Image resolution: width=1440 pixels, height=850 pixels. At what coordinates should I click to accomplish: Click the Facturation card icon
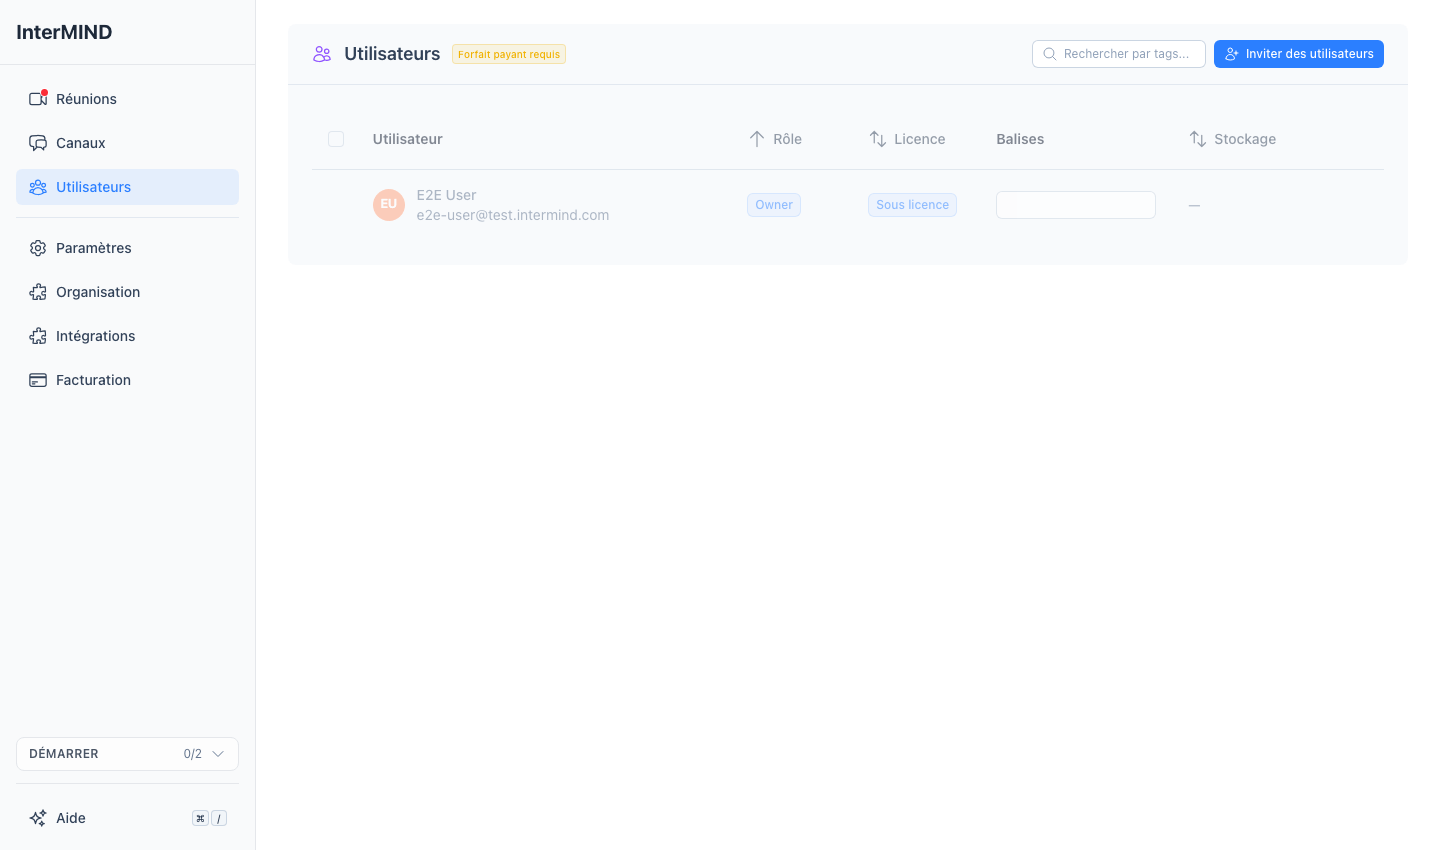point(38,380)
